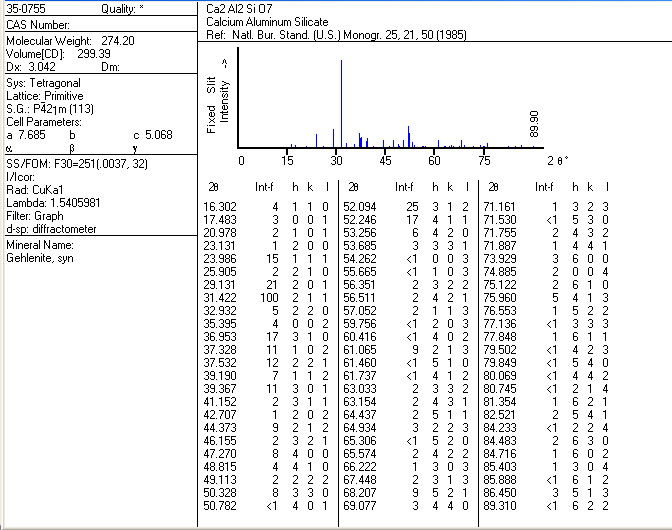672x530 pixels.
Task: Select the row with 2θ 47.270
Action: pyautogui.click(x=266, y=454)
